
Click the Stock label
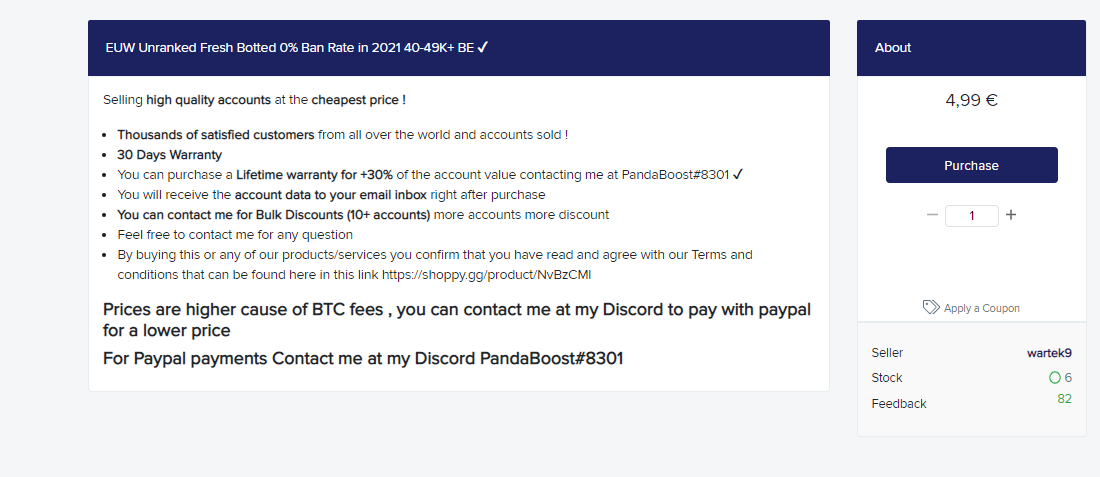pyautogui.click(x=887, y=378)
